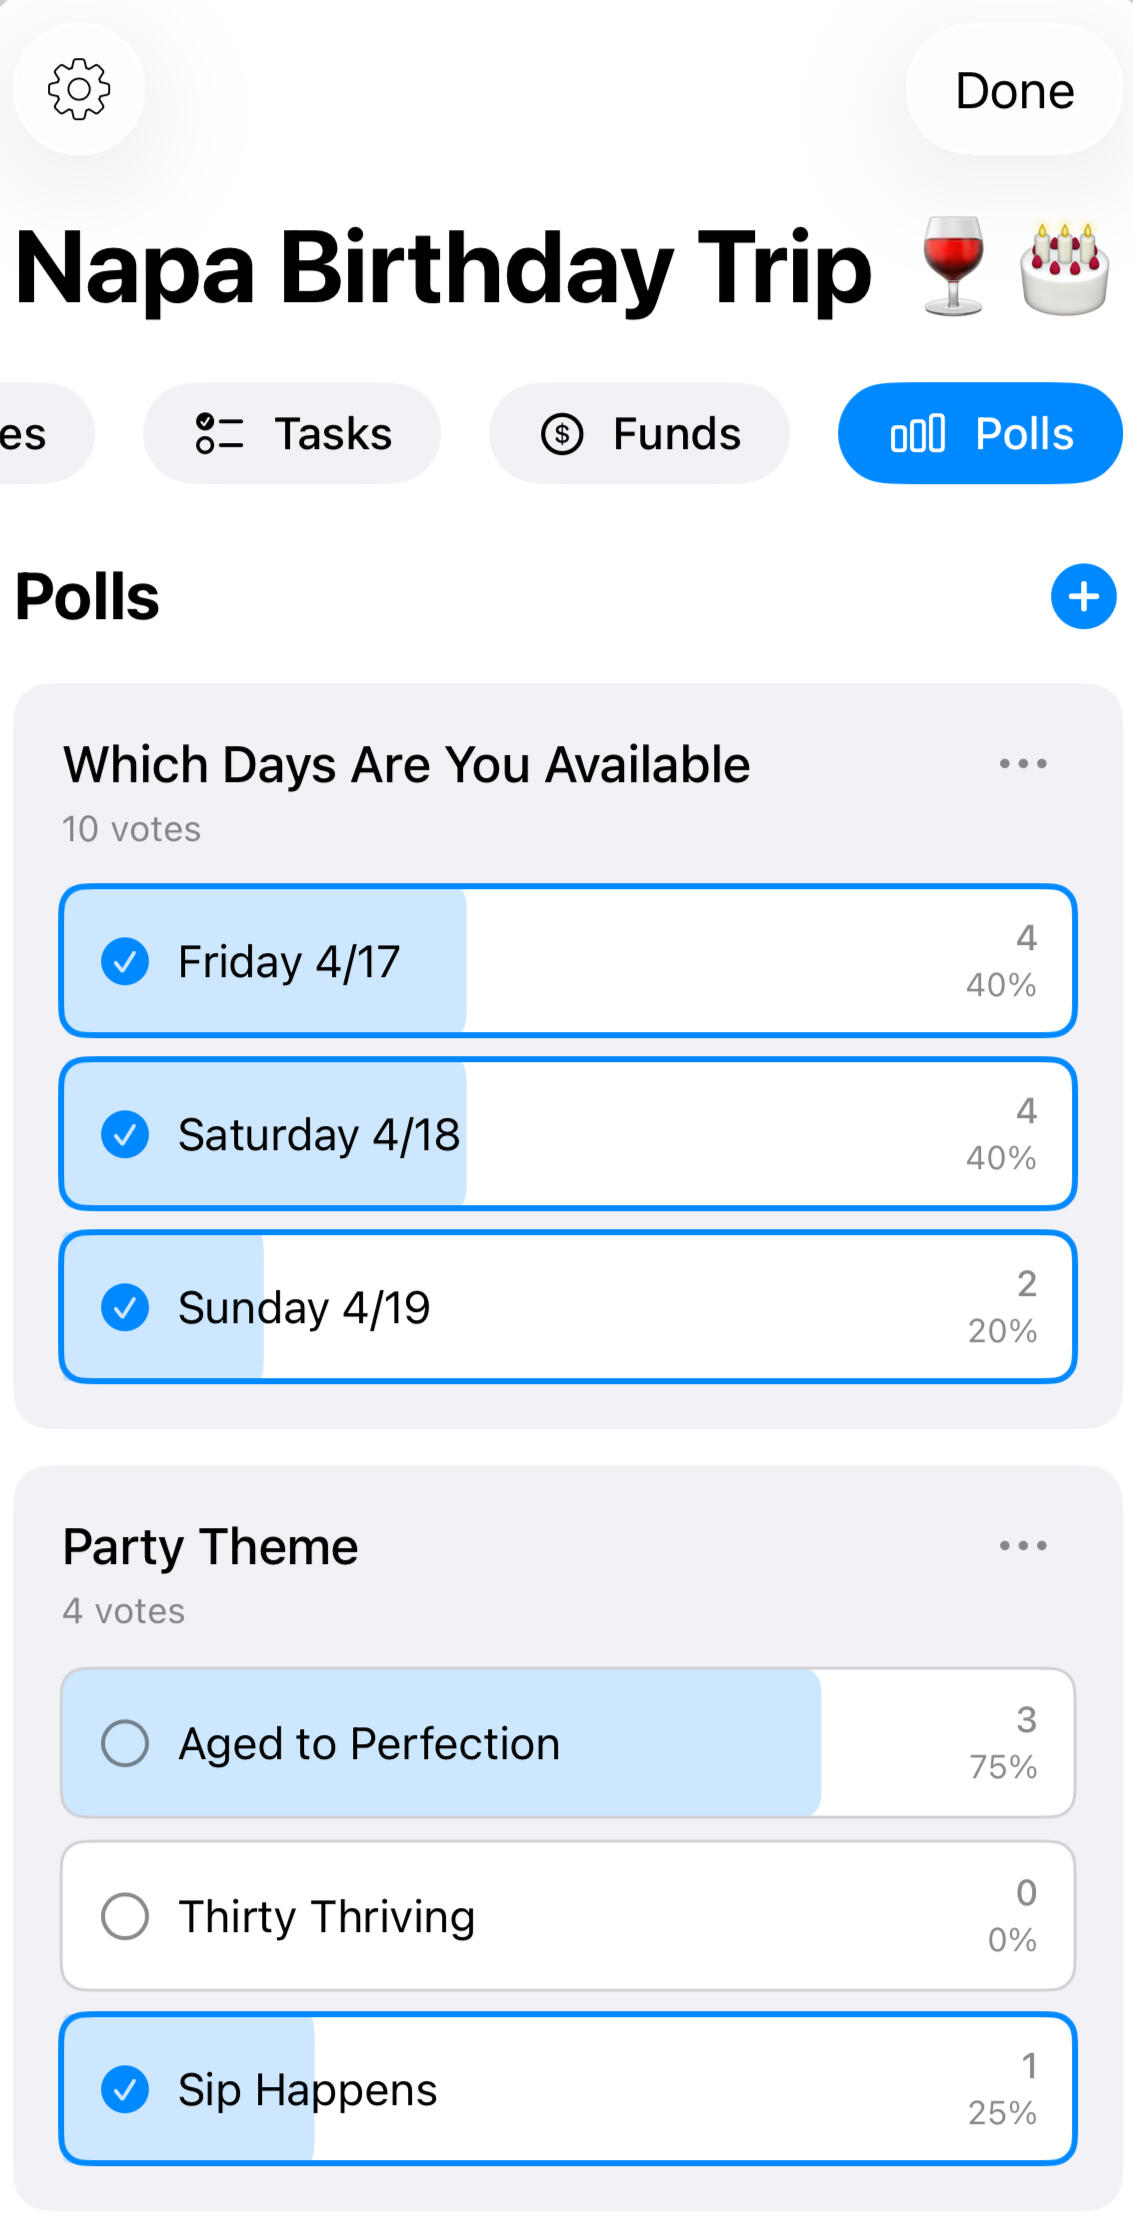The width and height of the screenshot is (1133, 2236).
Task: Tap the birthday cake emoji in title
Action: tap(1064, 268)
